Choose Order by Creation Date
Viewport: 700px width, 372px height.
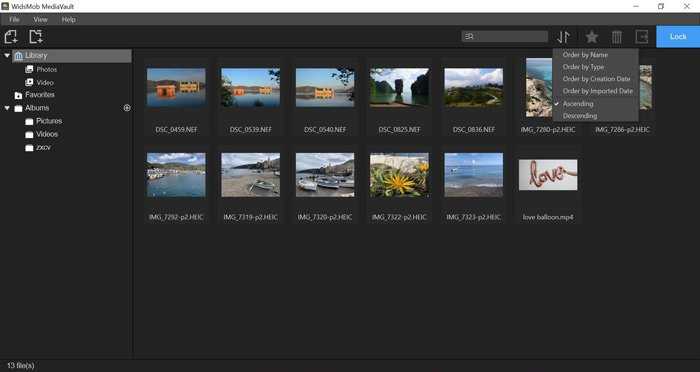click(596, 79)
